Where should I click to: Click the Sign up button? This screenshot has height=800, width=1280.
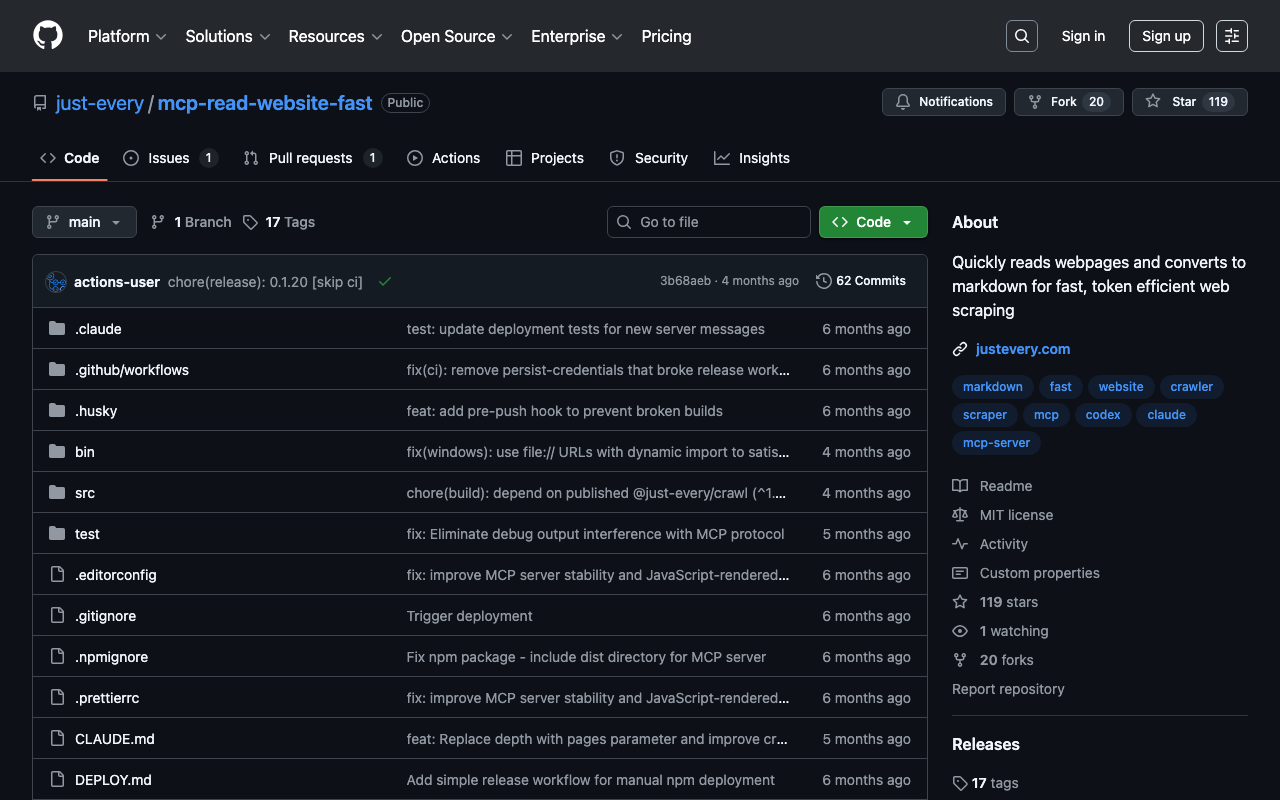pyautogui.click(x=1165, y=36)
